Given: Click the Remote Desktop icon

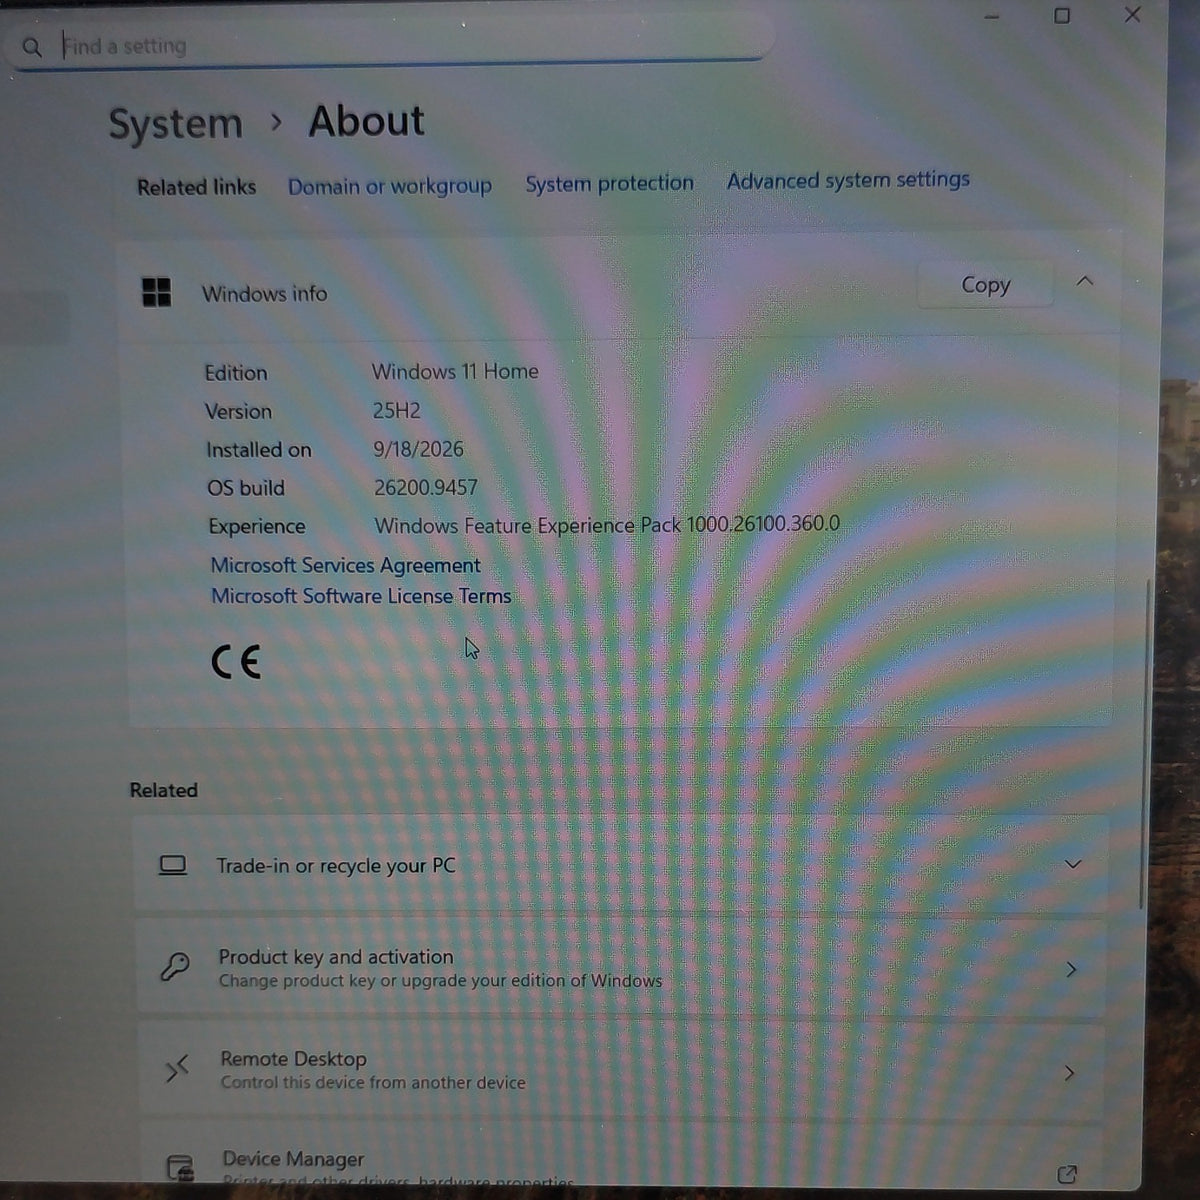Looking at the screenshot, I should [177, 1070].
